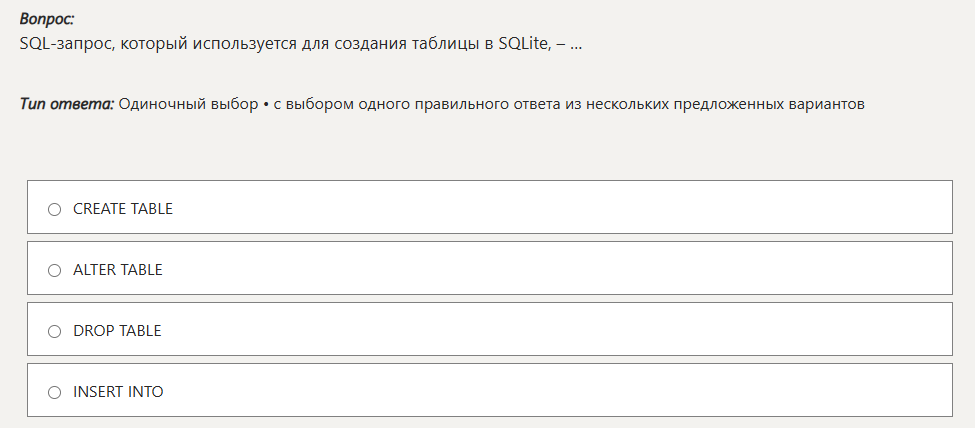Click "предложенных вариантов" in answer type description
The width and height of the screenshot is (975, 428).
769,105
